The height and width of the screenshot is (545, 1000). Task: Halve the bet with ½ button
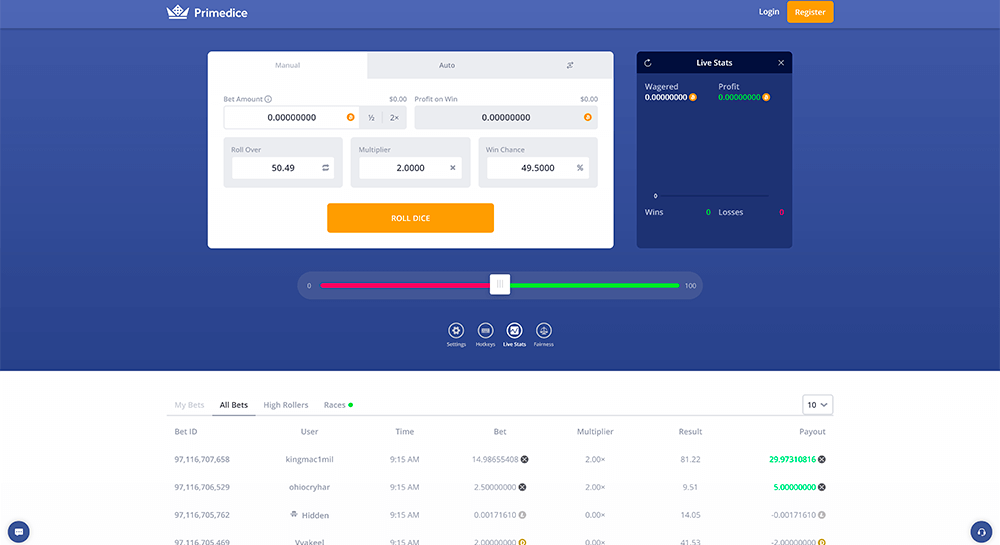tap(371, 118)
